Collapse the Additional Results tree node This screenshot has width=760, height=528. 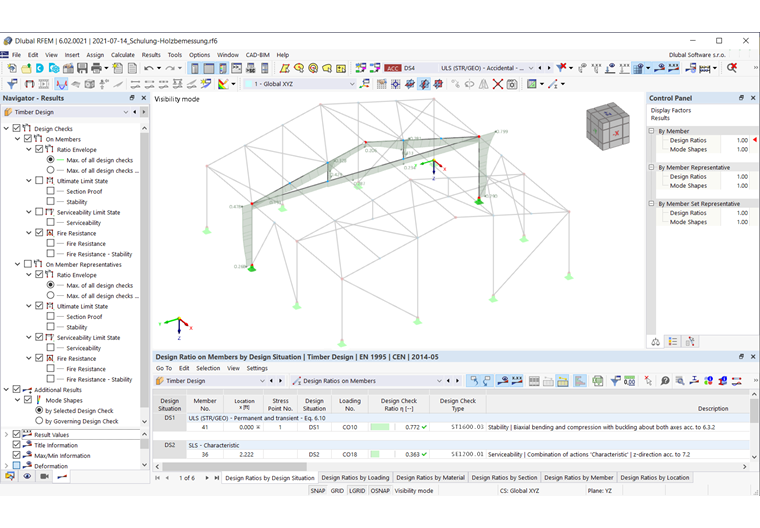tap(6, 389)
